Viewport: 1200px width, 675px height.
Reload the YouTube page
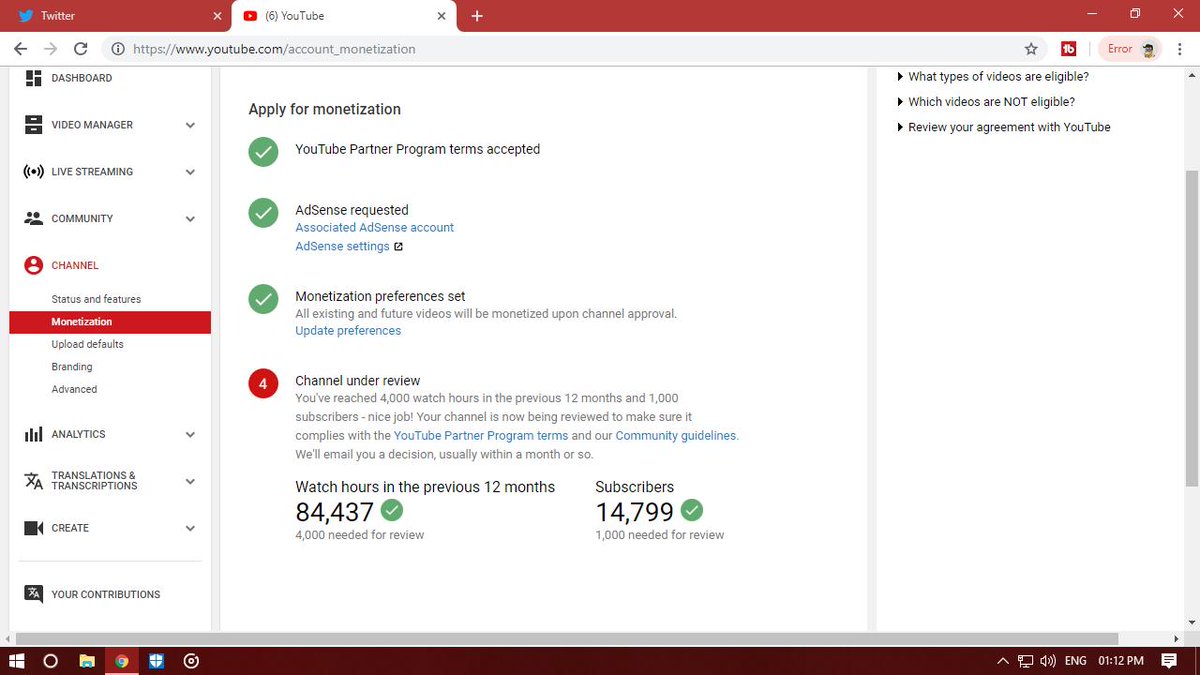(x=80, y=49)
